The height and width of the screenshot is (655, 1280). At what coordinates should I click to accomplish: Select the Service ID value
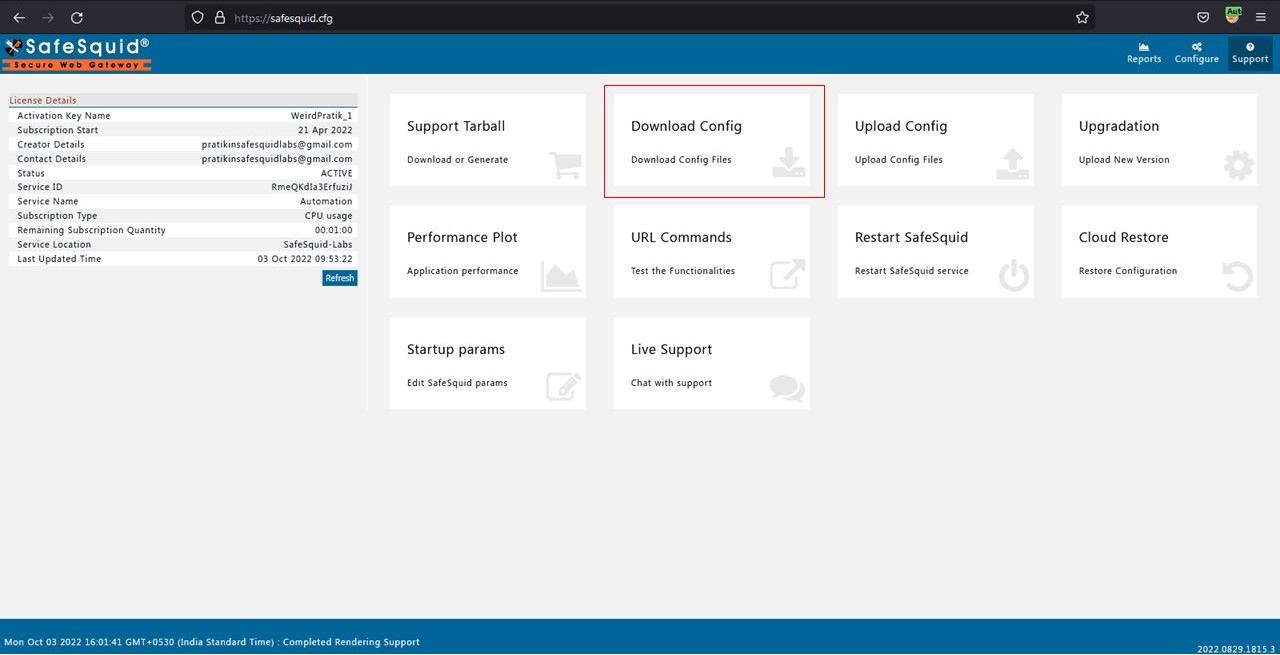point(312,187)
